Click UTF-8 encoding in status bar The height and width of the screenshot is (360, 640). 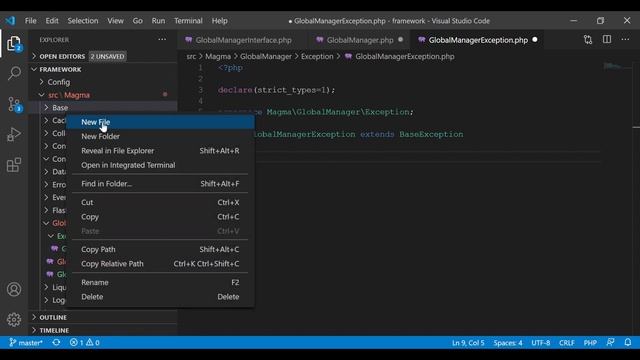(x=540, y=342)
